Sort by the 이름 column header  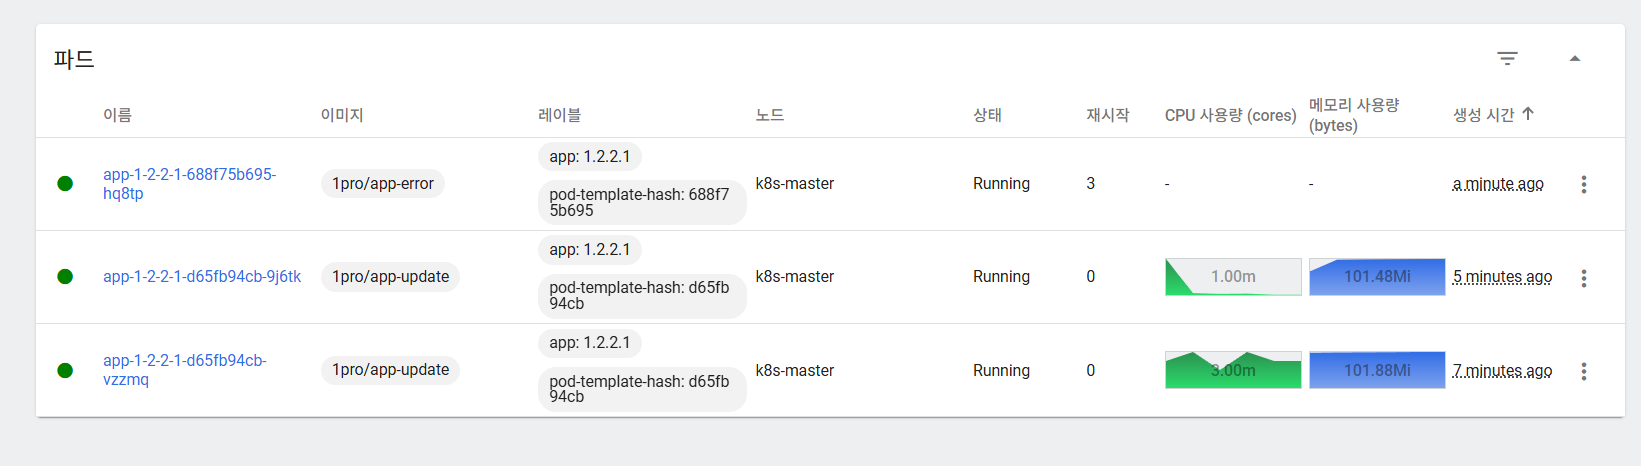(117, 115)
